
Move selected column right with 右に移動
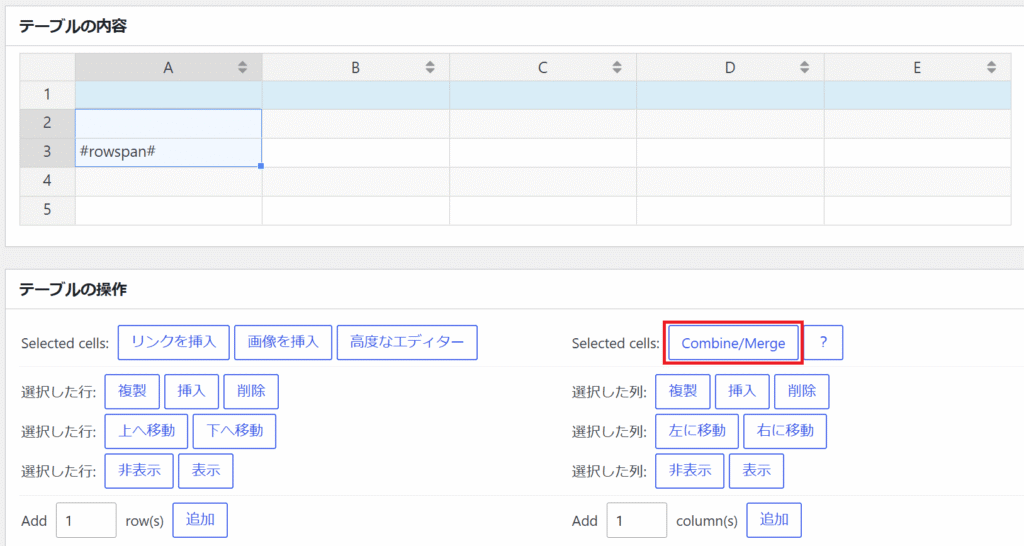click(785, 431)
